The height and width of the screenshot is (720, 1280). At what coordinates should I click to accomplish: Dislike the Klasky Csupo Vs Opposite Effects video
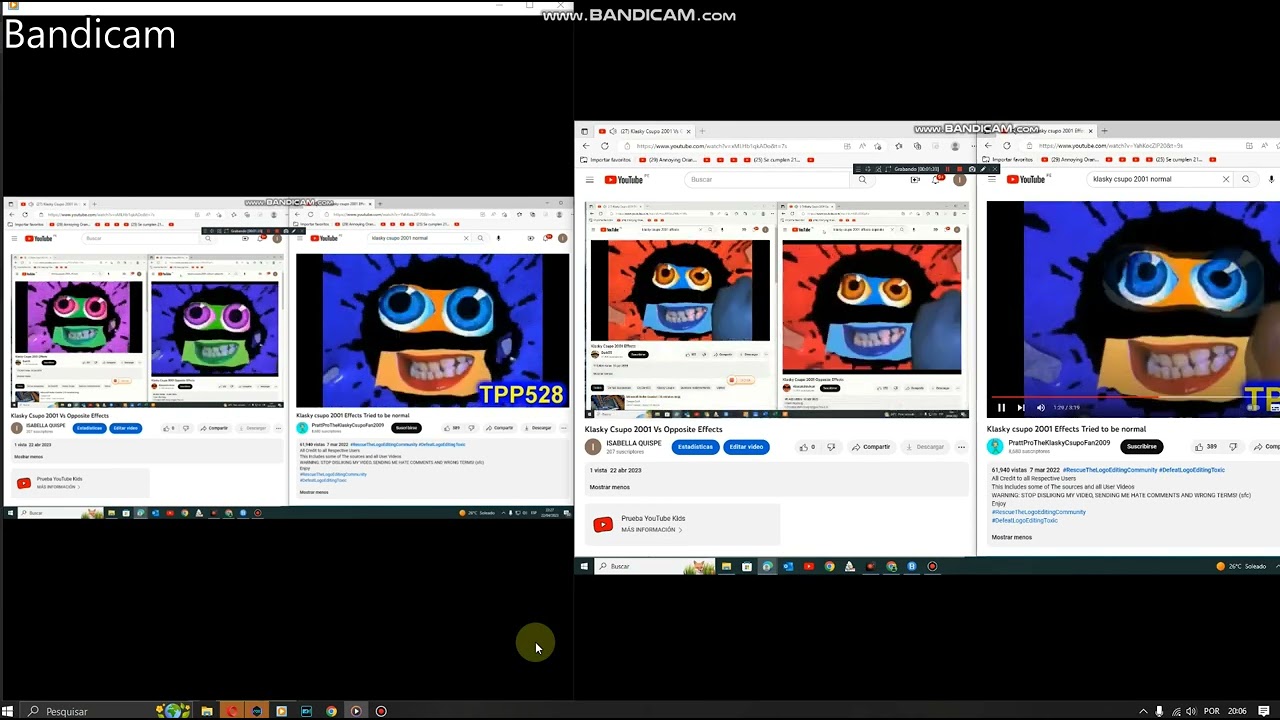click(830, 447)
